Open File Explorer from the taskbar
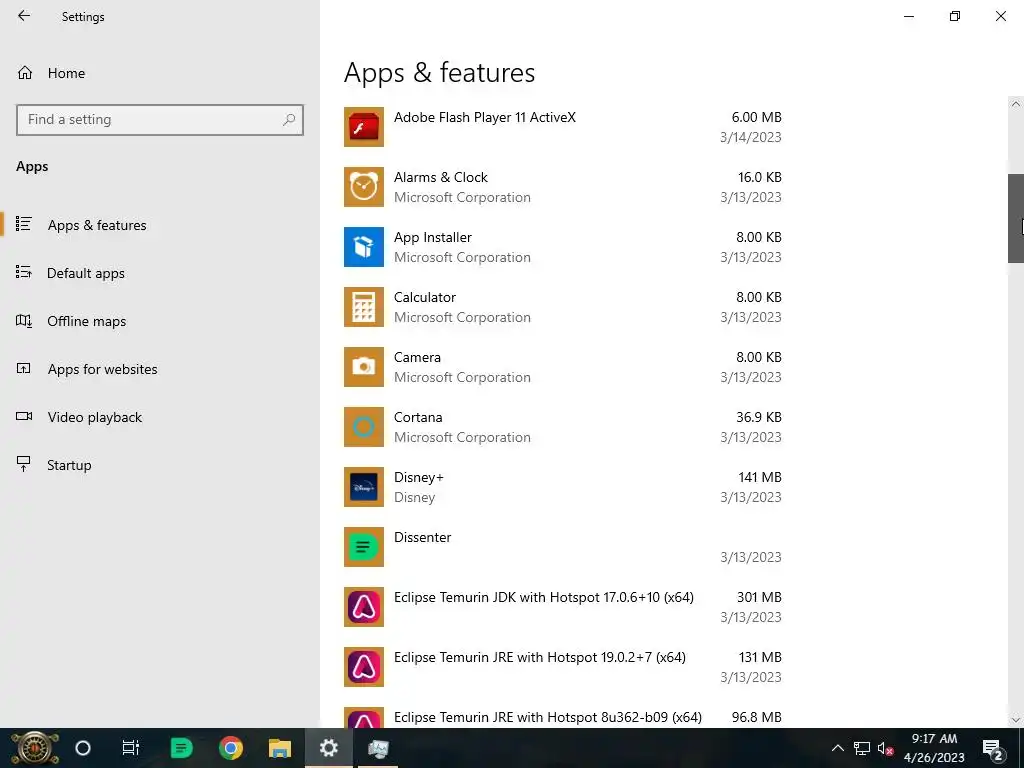Viewport: 1024px width, 768px height. coord(280,748)
